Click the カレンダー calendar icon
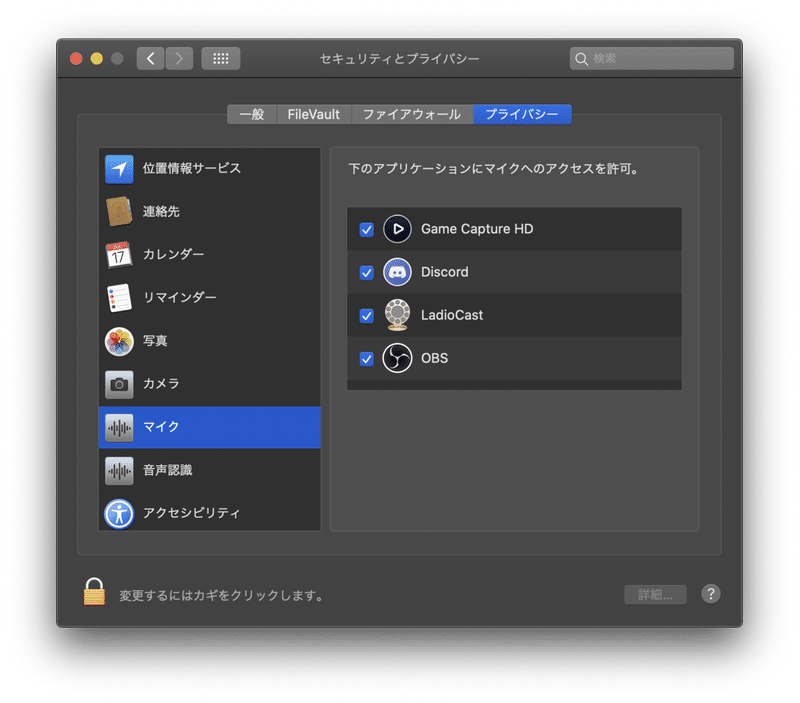Screen dimensions: 800x703 [x=119, y=255]
